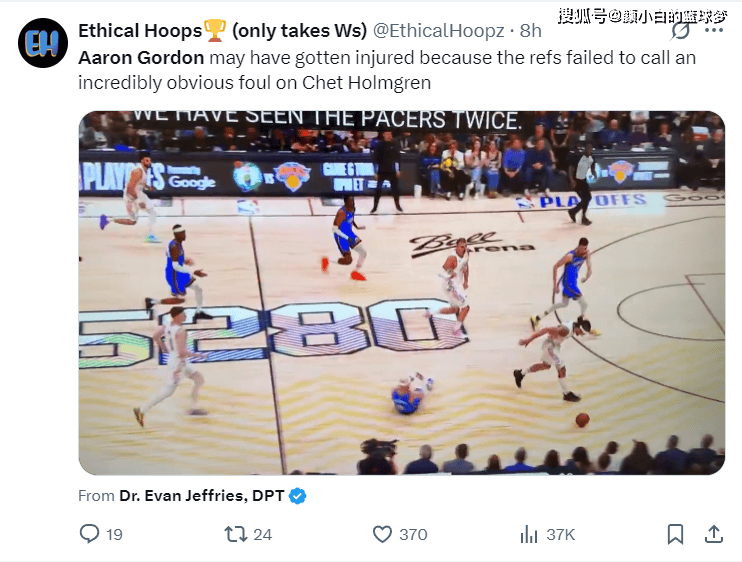This screenshot has width=742, height=562.
Task: Bookmark this tweet
Action: point(675,535)
